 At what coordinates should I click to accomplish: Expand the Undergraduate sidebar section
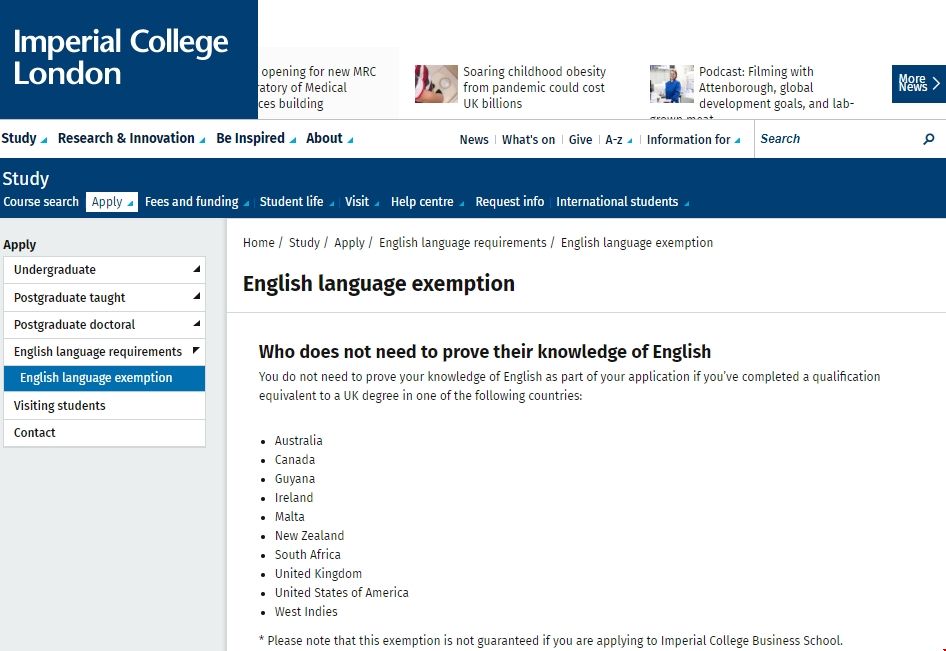[197, 270]
